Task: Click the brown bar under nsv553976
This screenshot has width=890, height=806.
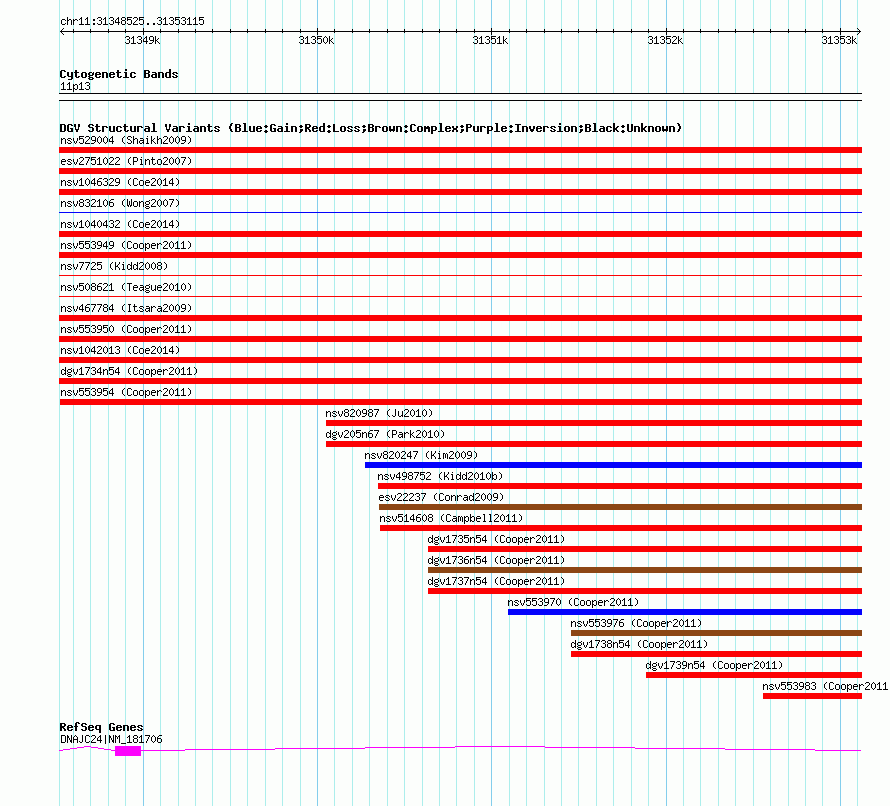Action: tap(716, 633)
